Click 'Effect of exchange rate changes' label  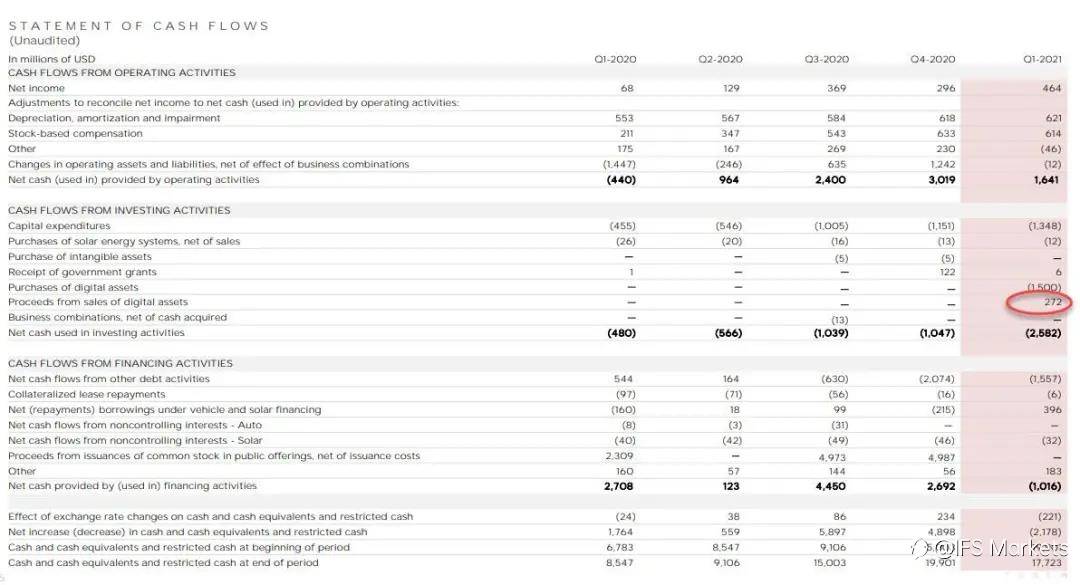click(211, 516)
